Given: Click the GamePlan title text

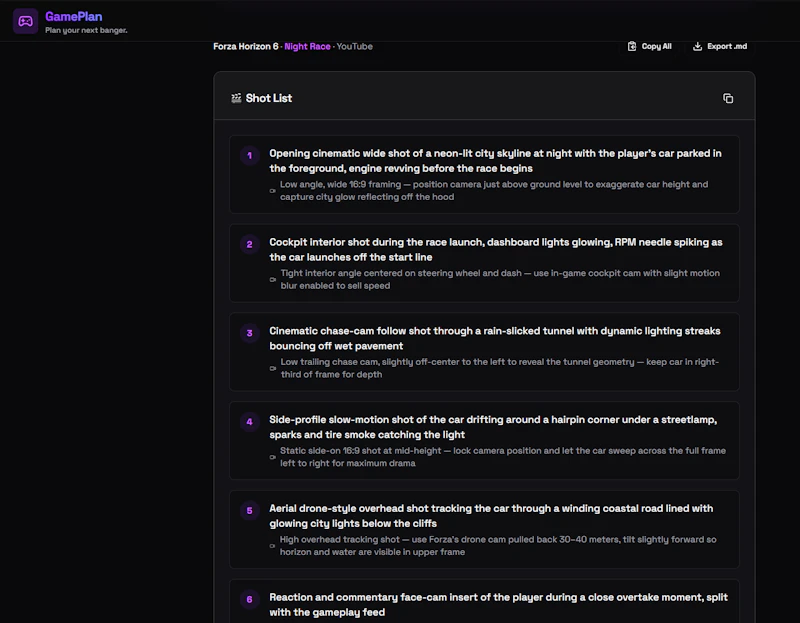Looking at the screenshot, I should point(73,16).
